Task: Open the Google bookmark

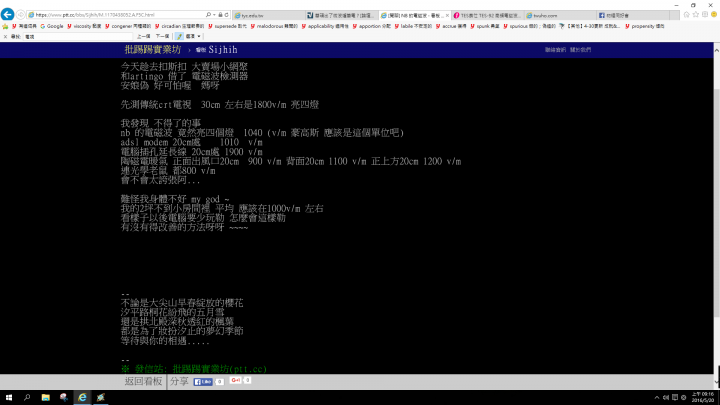Action: [x=51, y=26]
